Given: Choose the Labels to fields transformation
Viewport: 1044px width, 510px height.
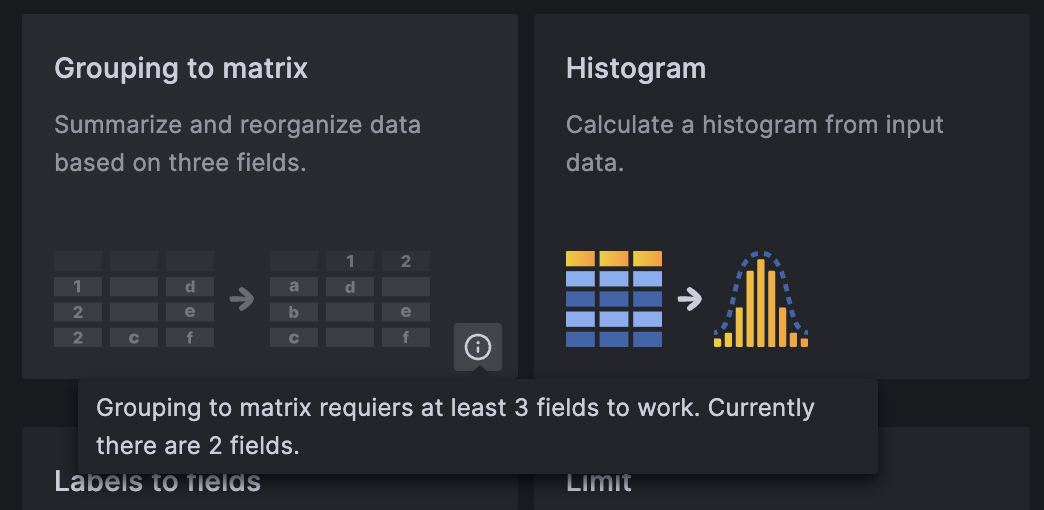Looking at the screenshot, I should click(157, 484).
